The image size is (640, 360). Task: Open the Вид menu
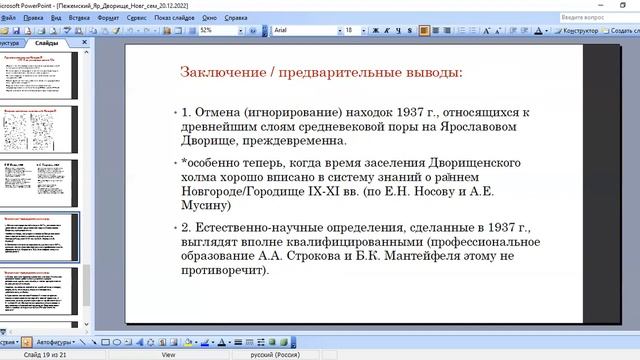56,18
